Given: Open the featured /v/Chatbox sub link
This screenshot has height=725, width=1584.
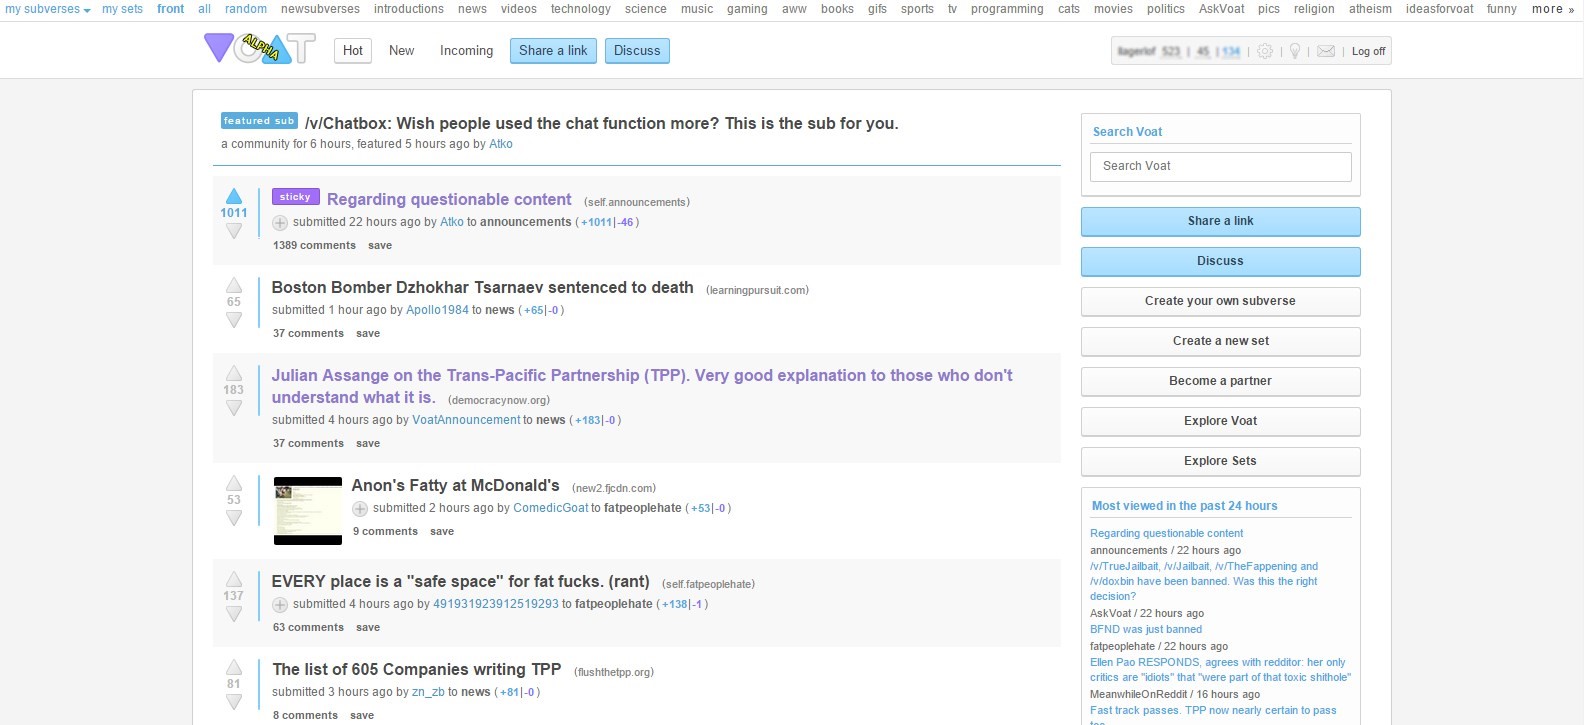Looking at the screenshot, I should point(601,123).
